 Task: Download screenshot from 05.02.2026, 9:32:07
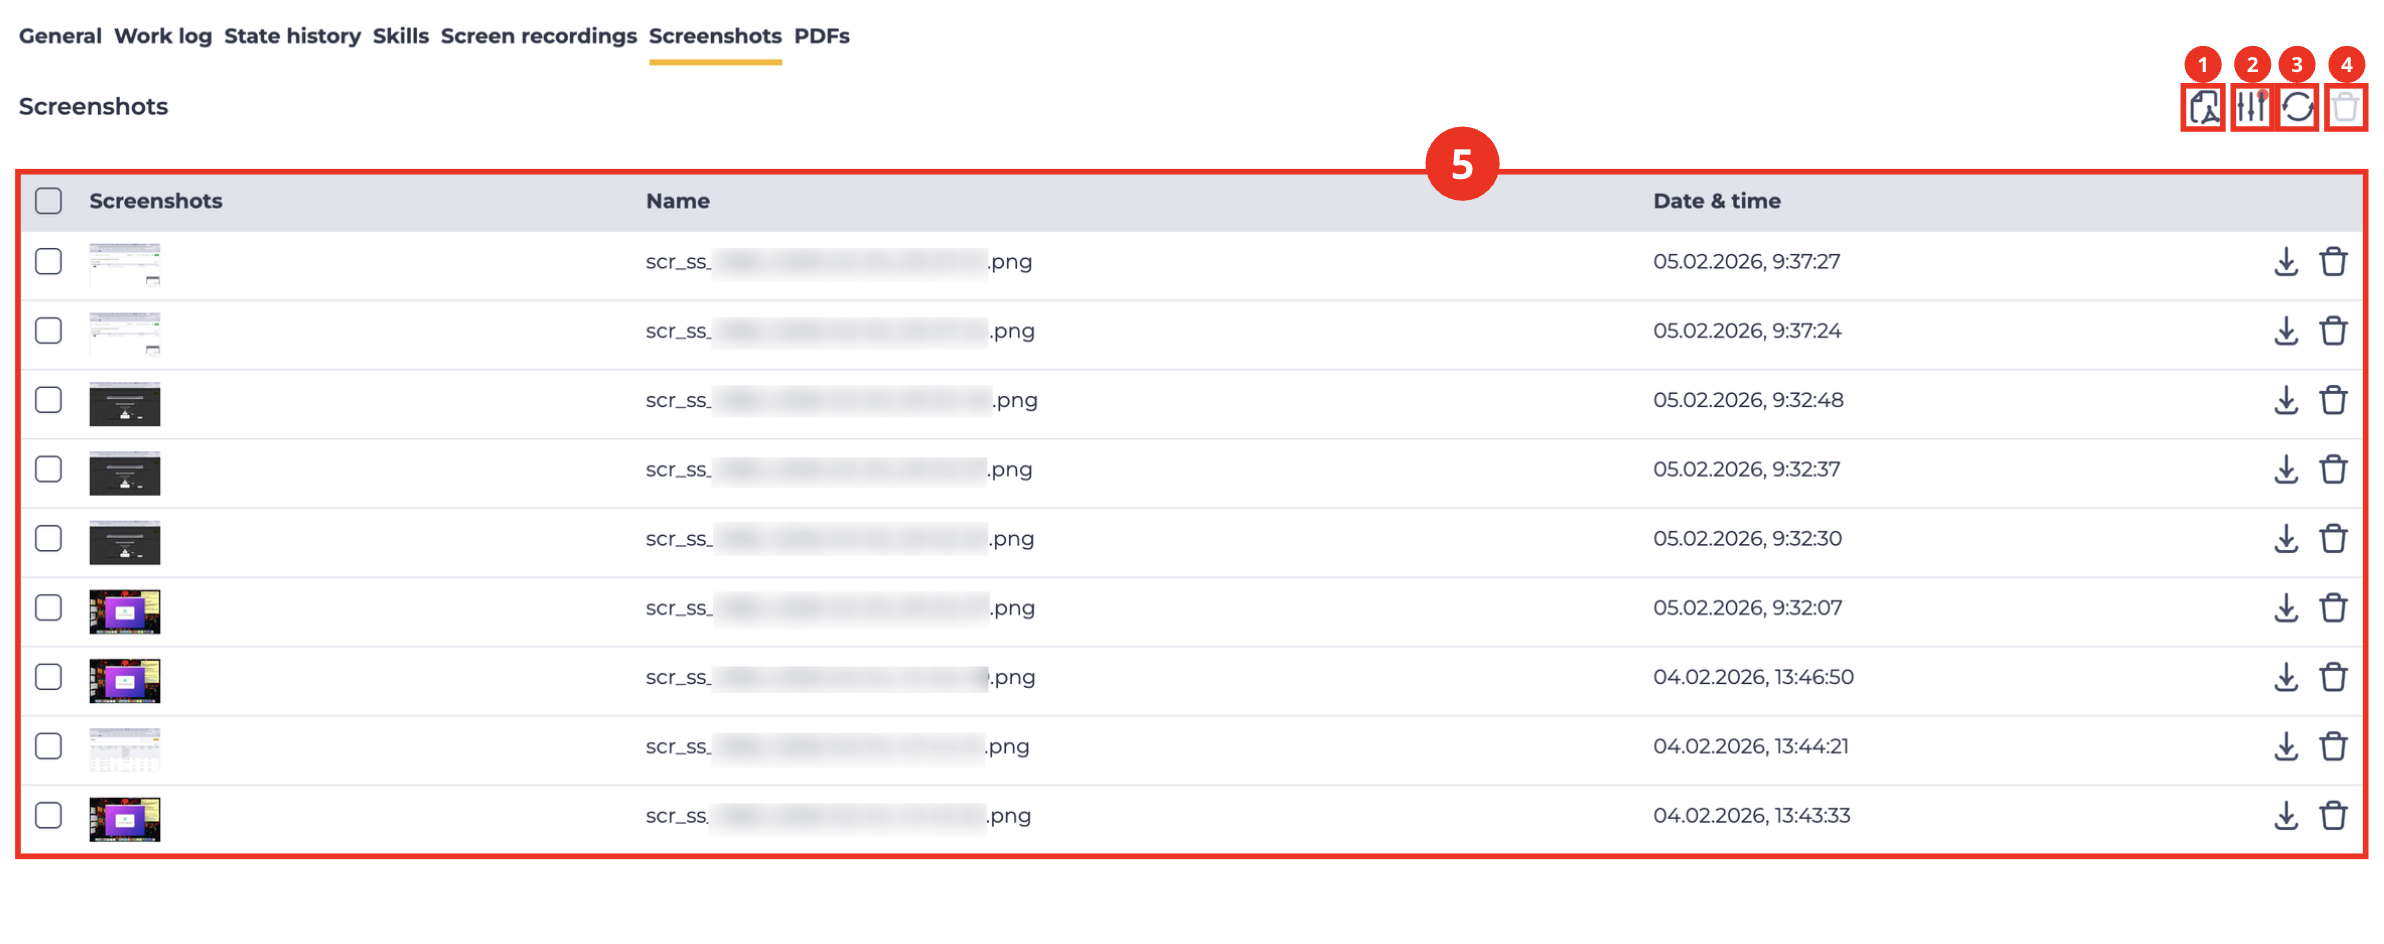point(2286,608)
